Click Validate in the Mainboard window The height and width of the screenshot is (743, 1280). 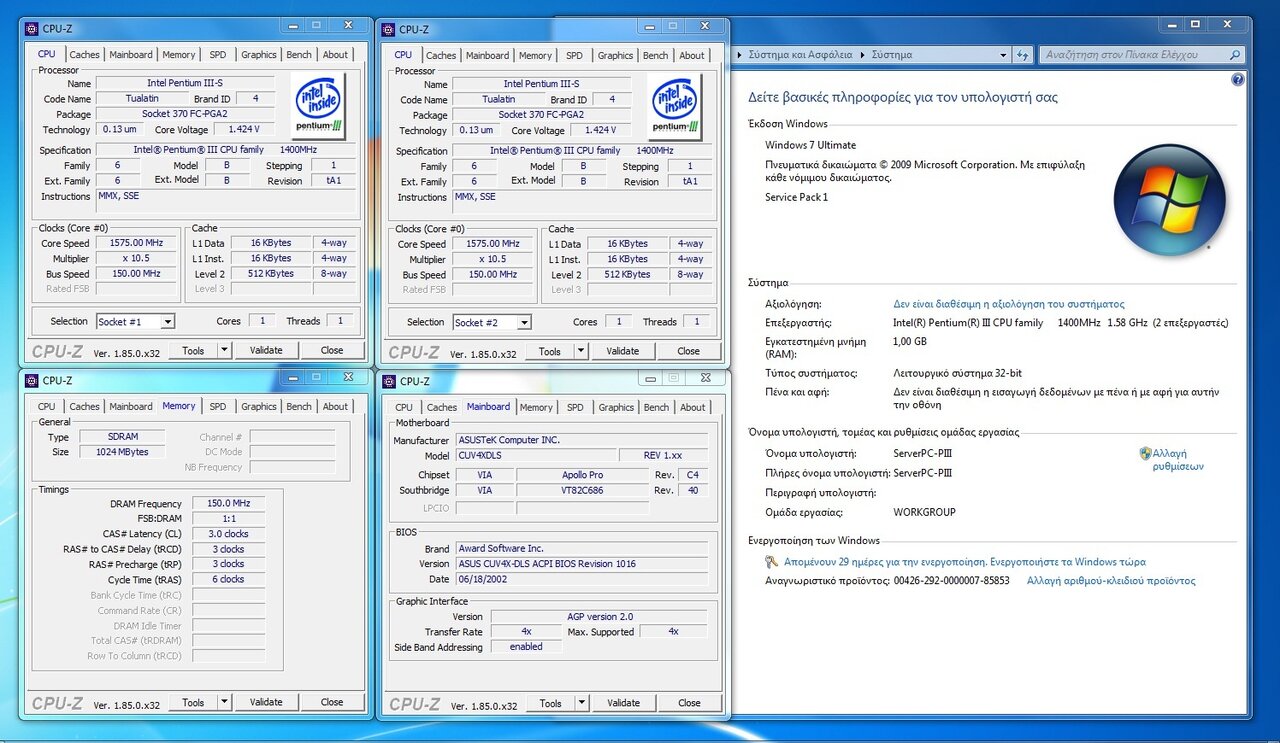(623, 703)
